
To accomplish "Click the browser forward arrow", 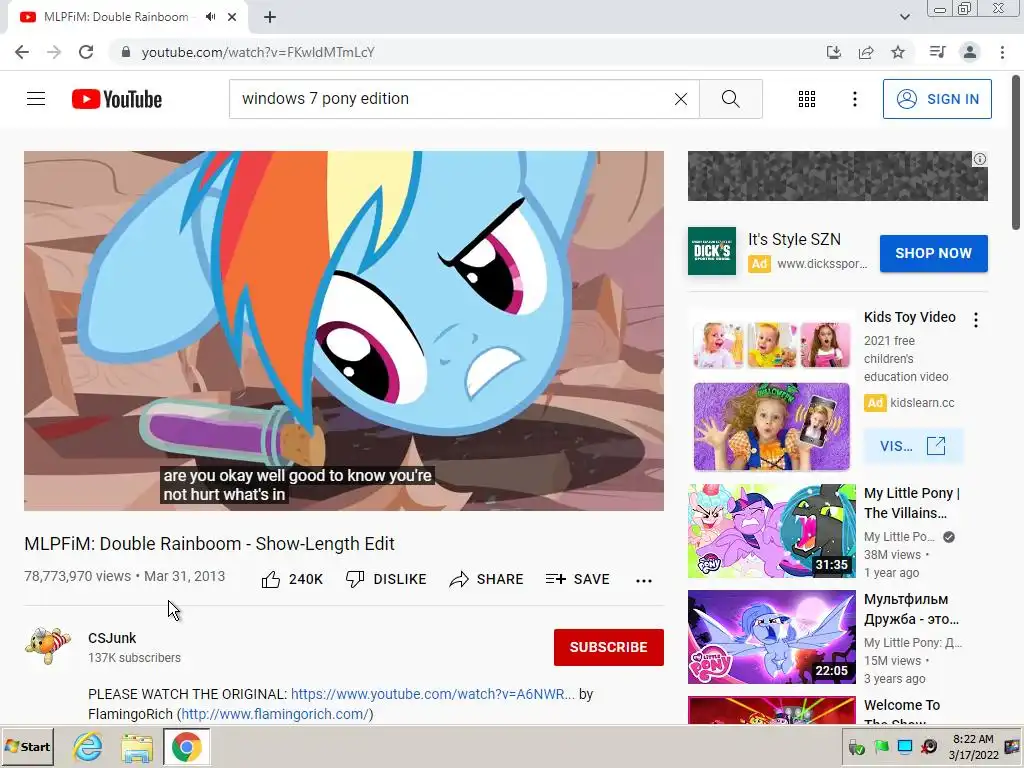I will (54, 52).
